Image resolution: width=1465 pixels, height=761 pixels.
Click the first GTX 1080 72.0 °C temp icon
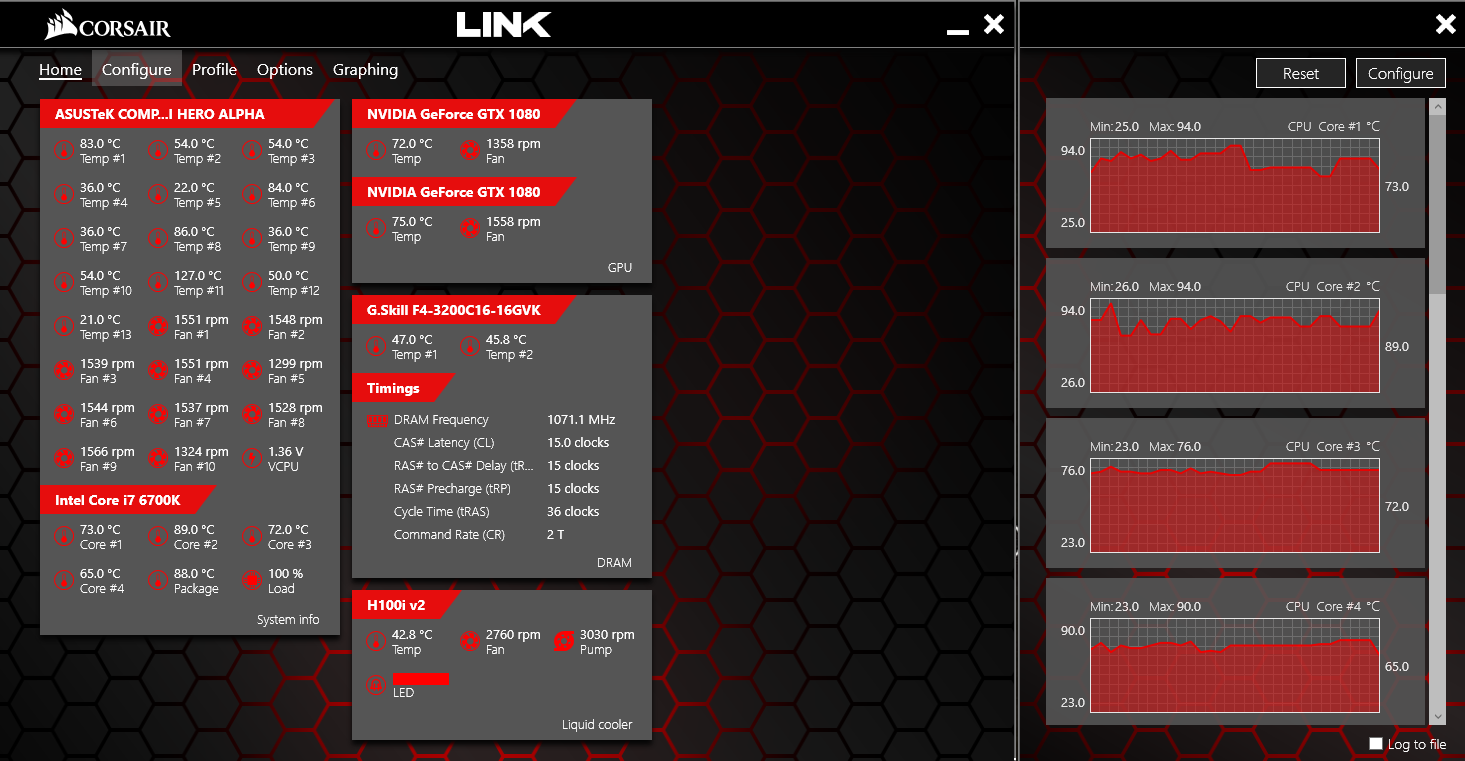point(376,151)
